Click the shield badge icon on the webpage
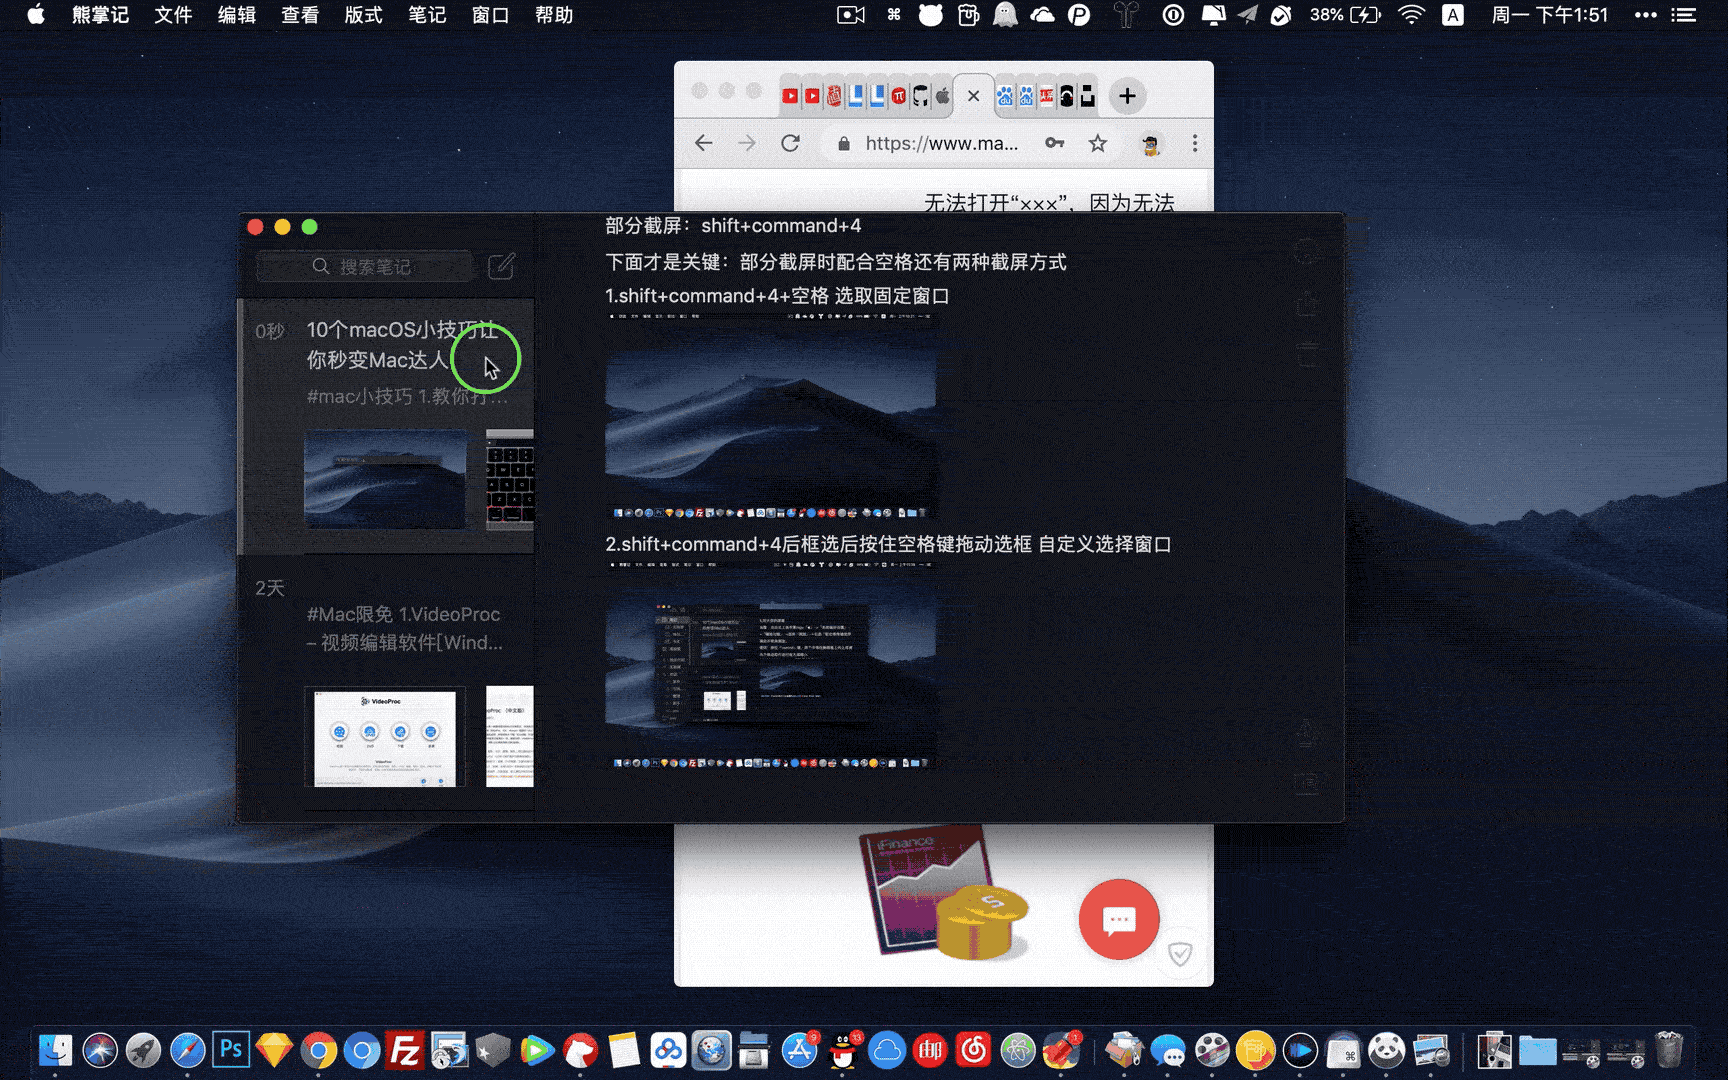The image size is (1728, 1080). [1180, 954]
